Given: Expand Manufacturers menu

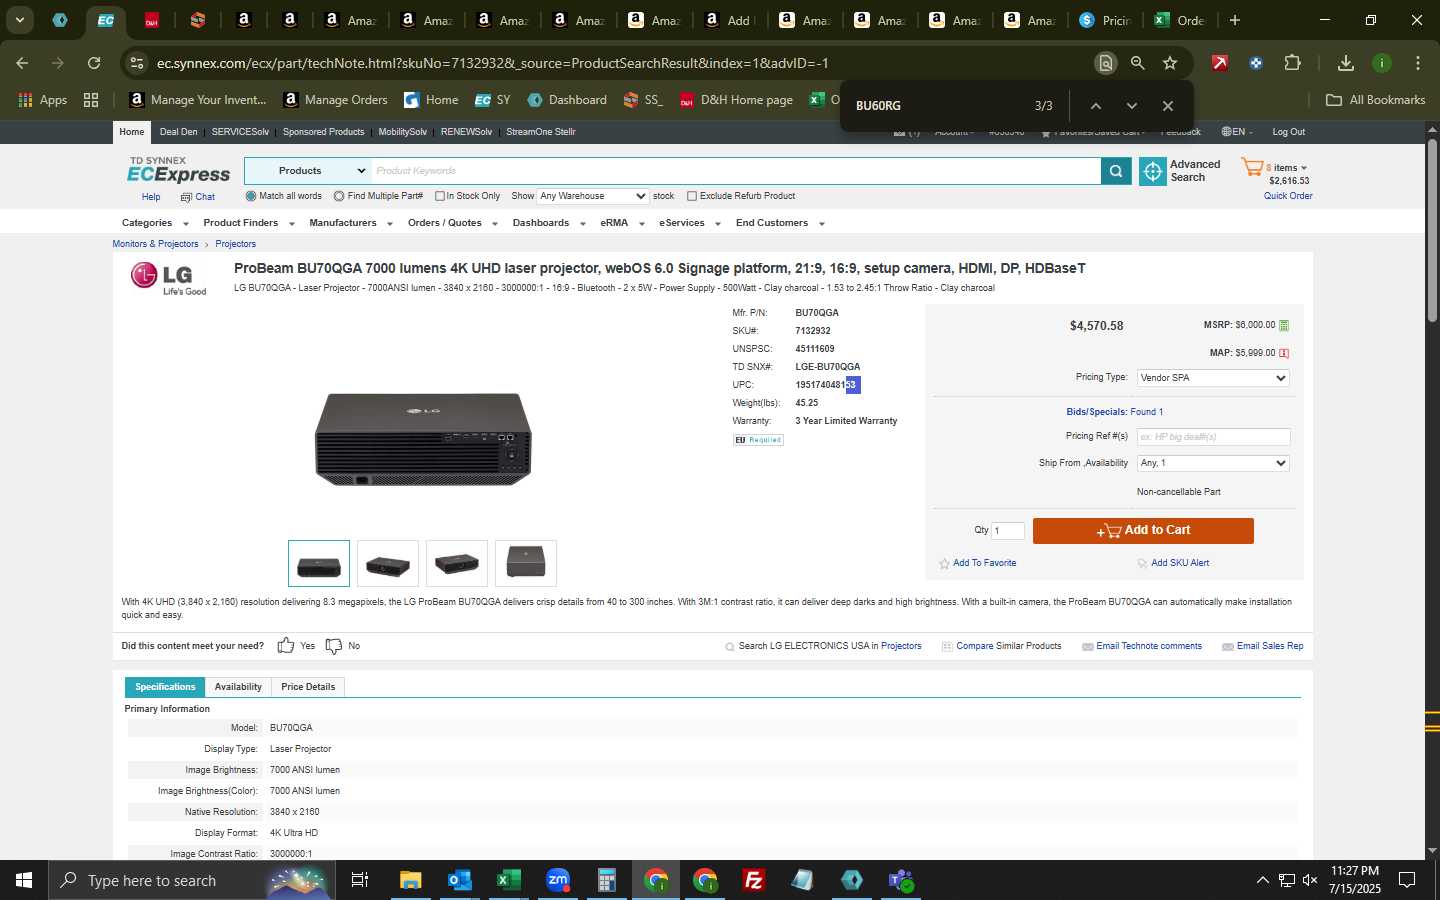Looking at the screenshot, I should tap(351, 223).
